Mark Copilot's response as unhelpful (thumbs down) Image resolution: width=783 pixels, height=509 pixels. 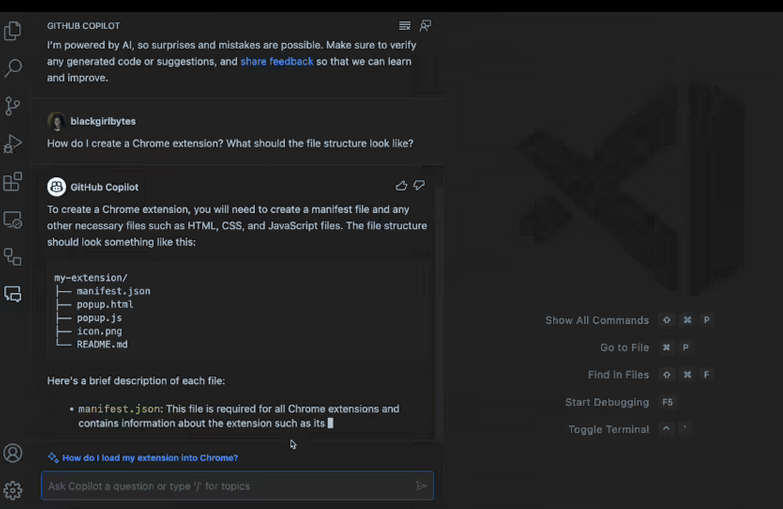419,186
